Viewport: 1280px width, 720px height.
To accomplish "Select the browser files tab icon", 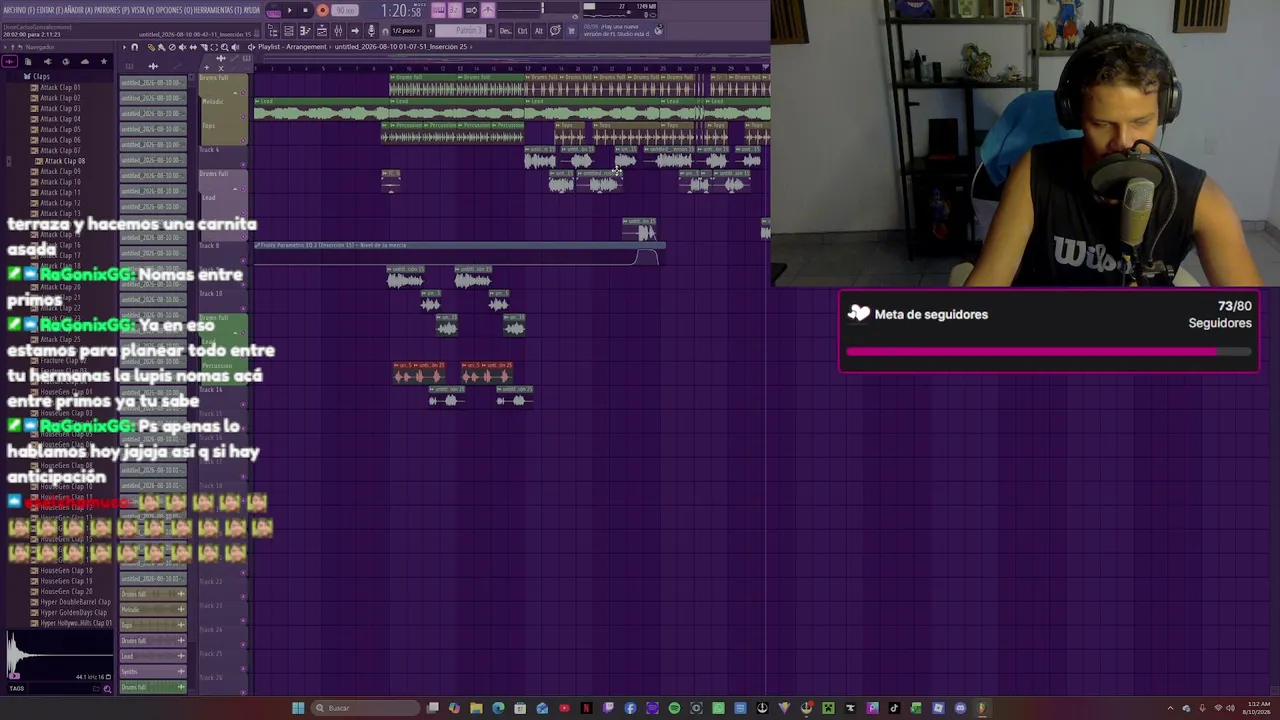I will pyautogui.click(x=28, y=62).
